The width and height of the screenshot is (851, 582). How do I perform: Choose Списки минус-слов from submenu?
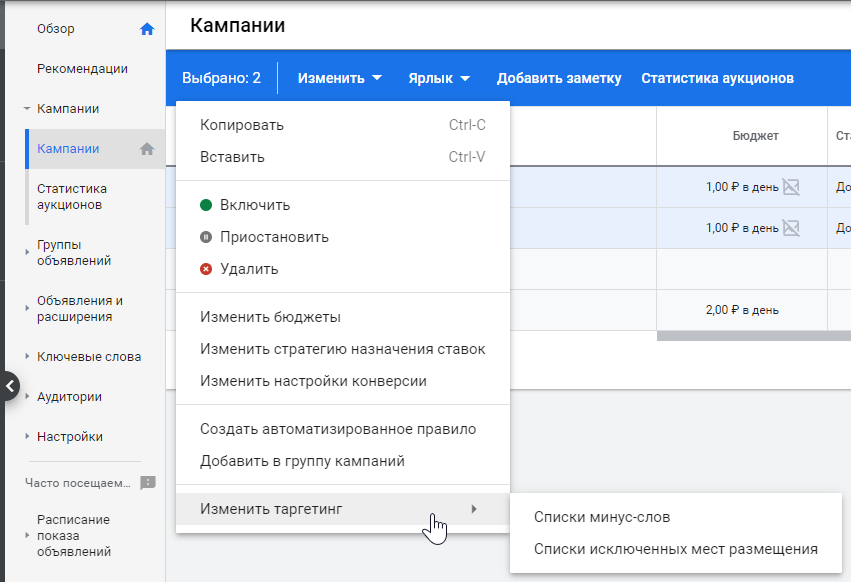tap(602, 517)
